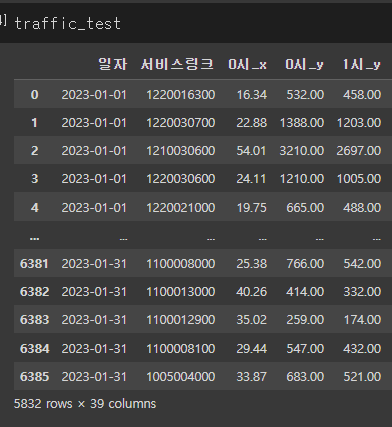This screenshot has width=392, height=427.
Task: Click row index 0
Action: pyautogui.click(x=34, y=95)
